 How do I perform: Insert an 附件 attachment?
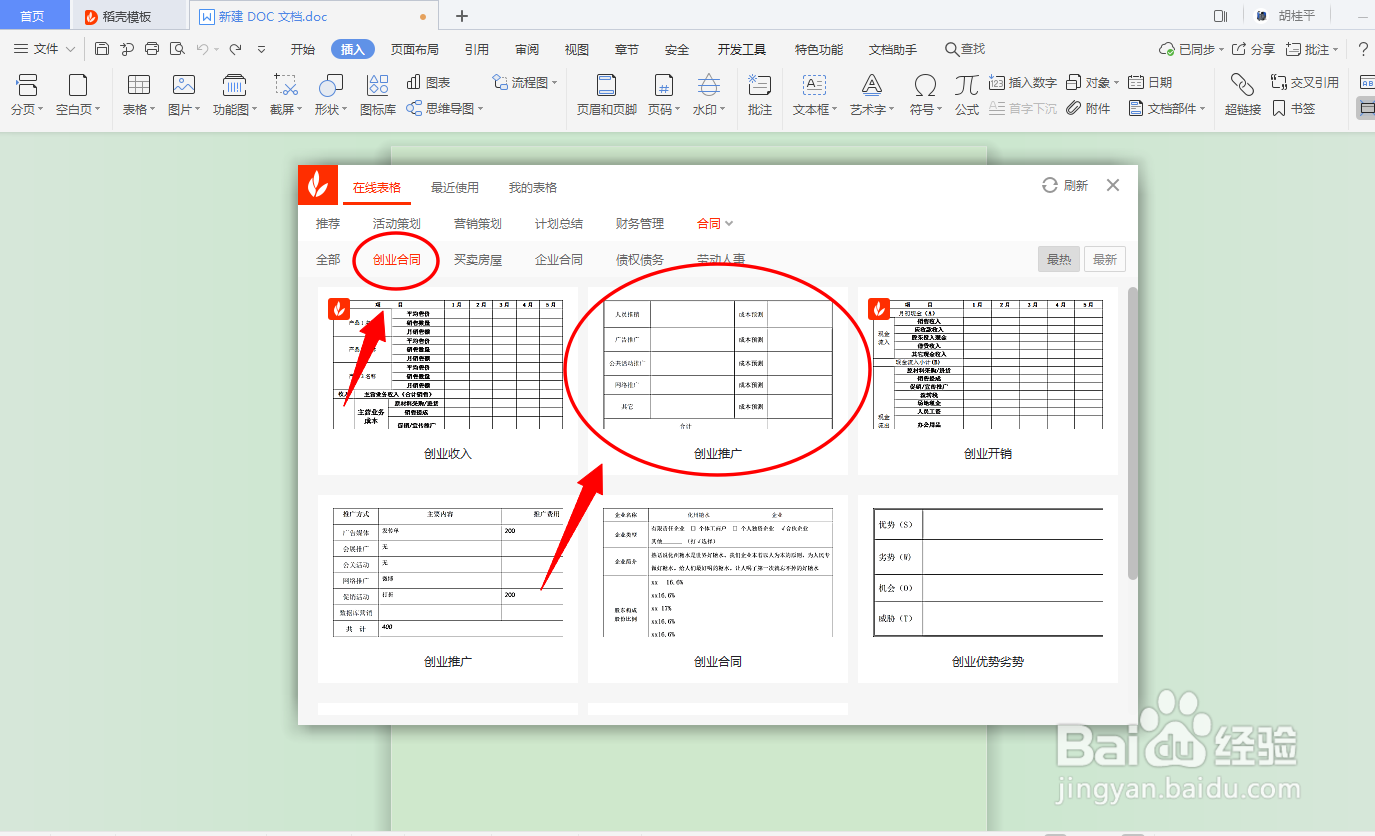(1088, 108)
